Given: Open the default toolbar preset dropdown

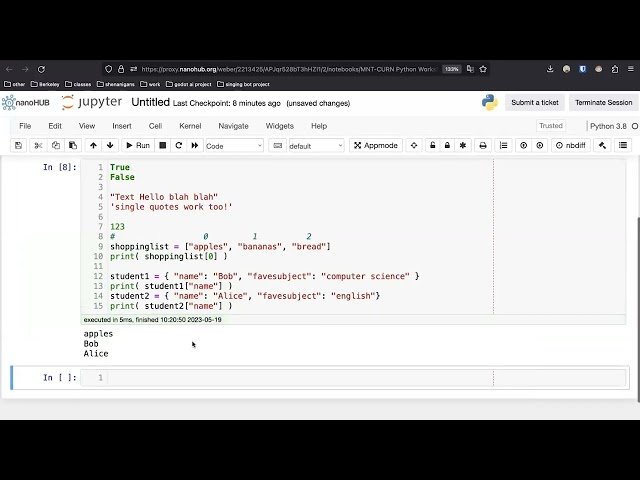Looking at the screenshot, I should click(x=316, y=146).
